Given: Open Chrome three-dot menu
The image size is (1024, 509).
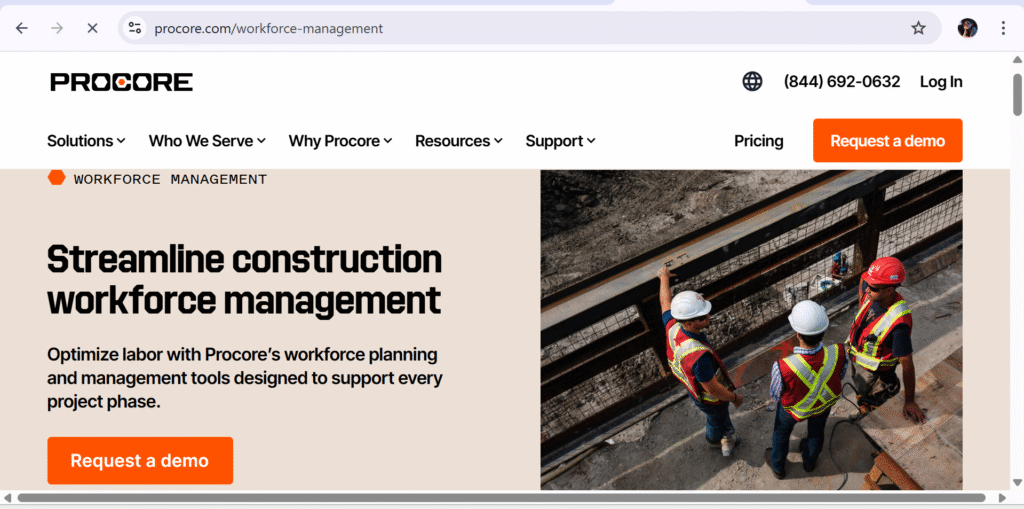Looking at the screenshot, I should pos(1003,28).
